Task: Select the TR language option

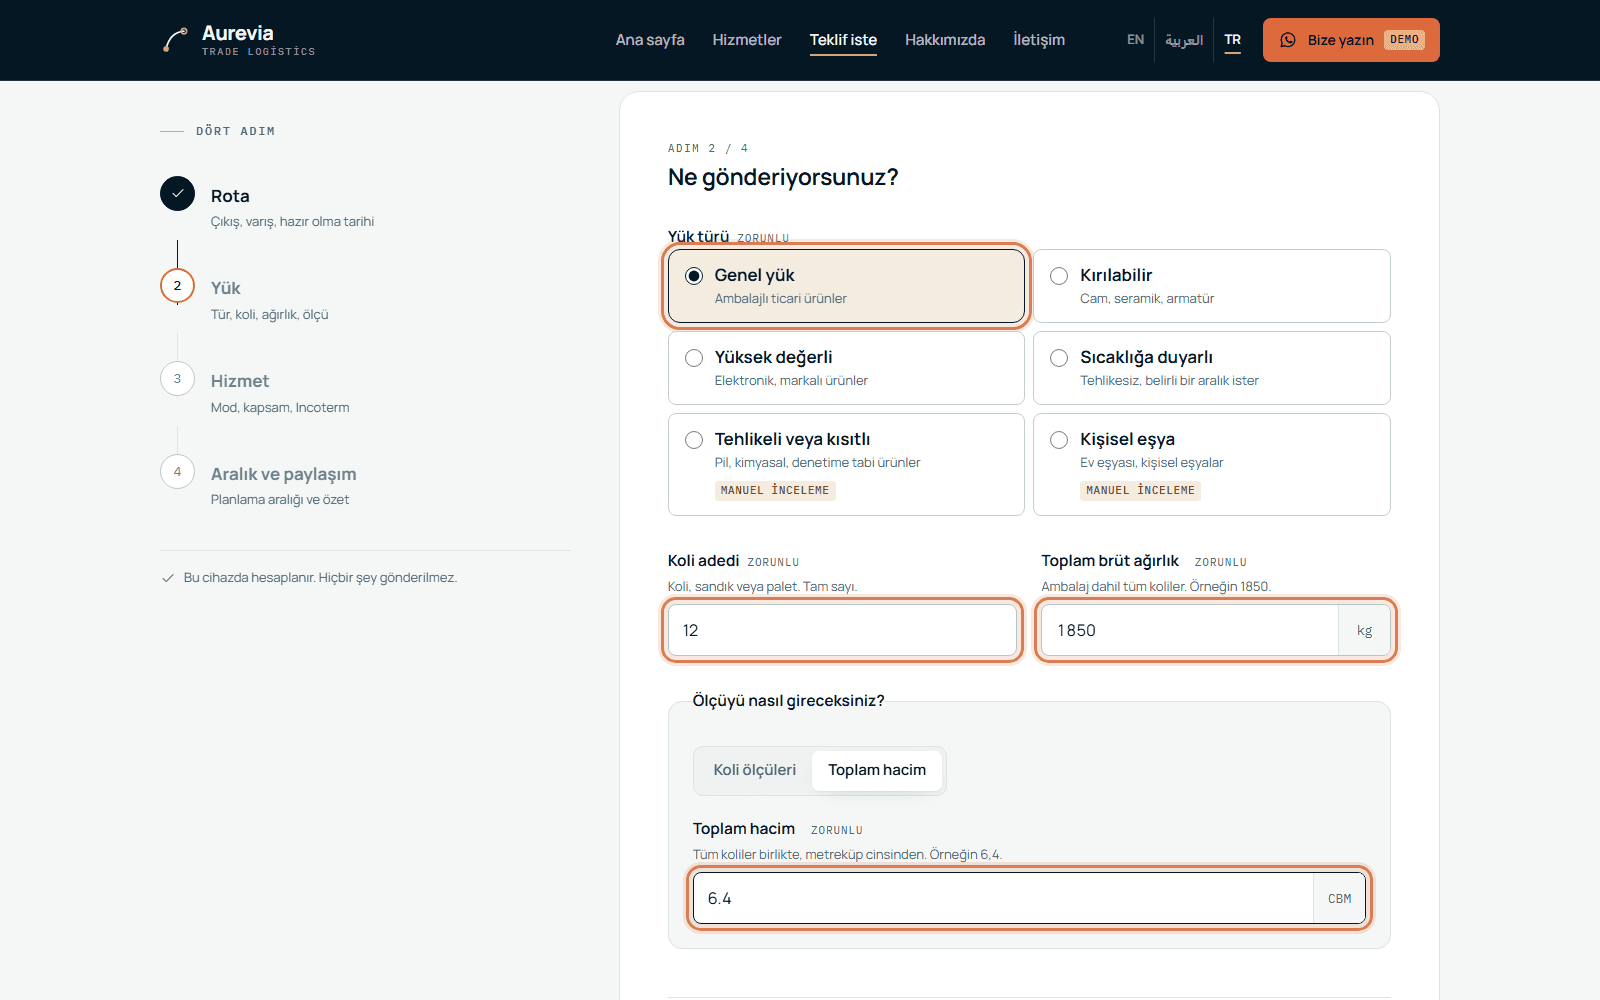Action: pyautogui.click(x=1233, y=40)
